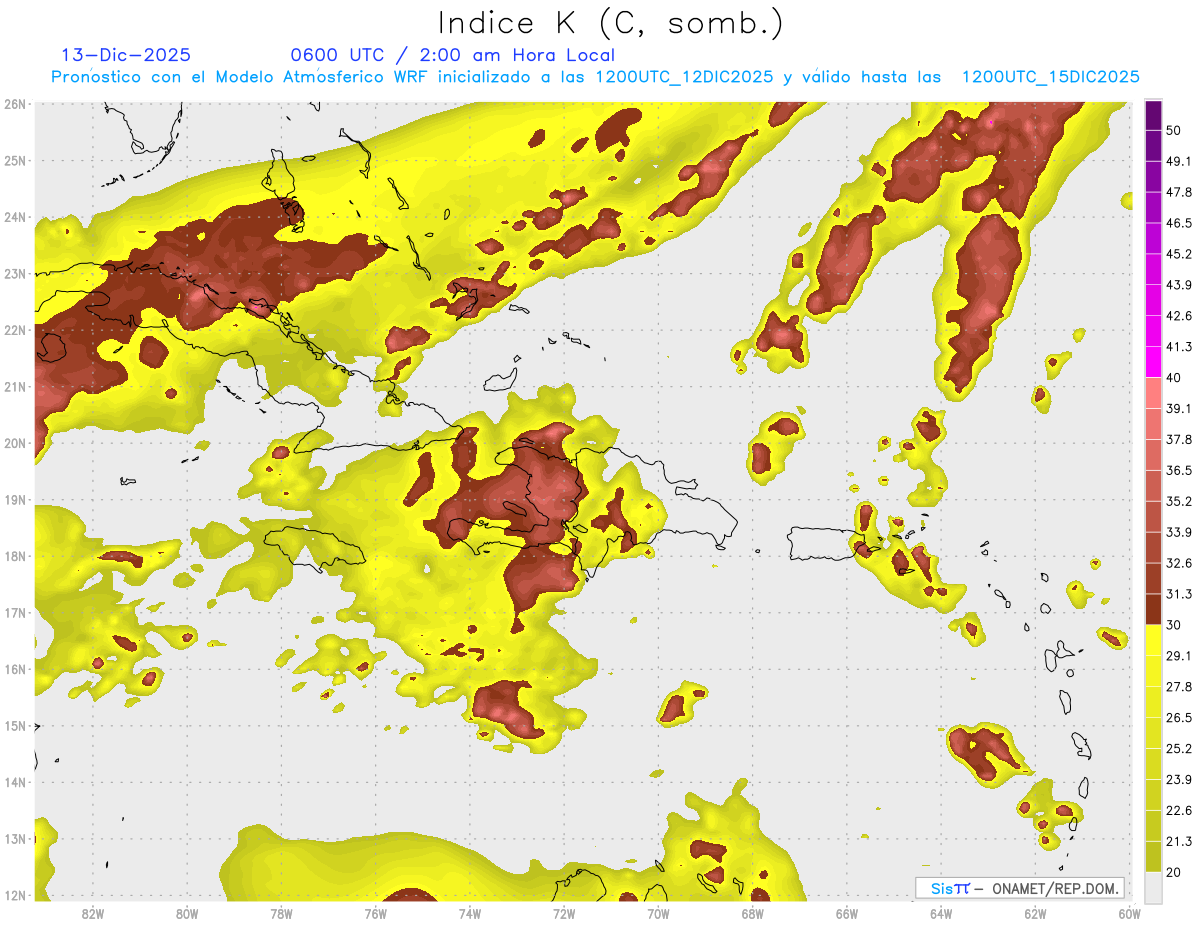Click the latitude axis label '20N'
The height and width of the screenshot is (927, 1200).
pos(14,443)
